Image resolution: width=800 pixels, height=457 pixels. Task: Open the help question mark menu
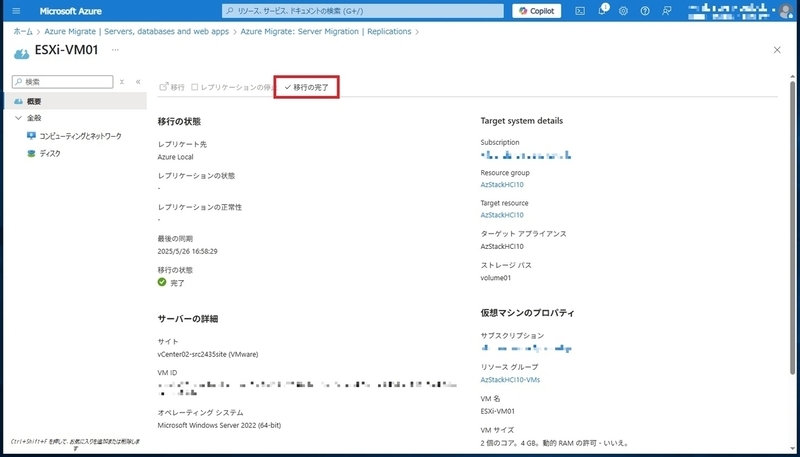click(x=645, y=11)
